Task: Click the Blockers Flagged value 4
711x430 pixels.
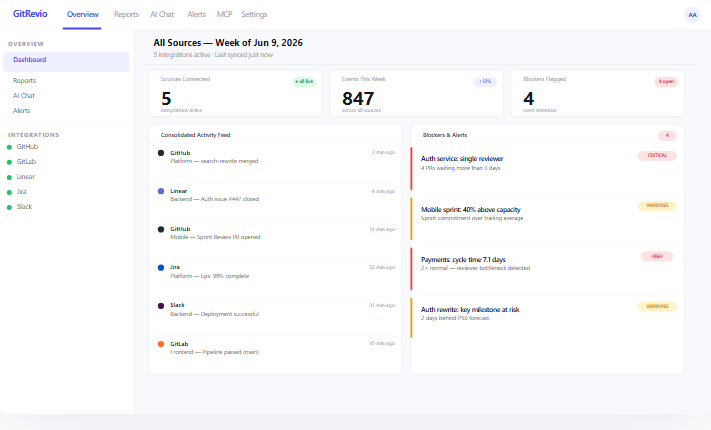Action: (x=529, y=98)
